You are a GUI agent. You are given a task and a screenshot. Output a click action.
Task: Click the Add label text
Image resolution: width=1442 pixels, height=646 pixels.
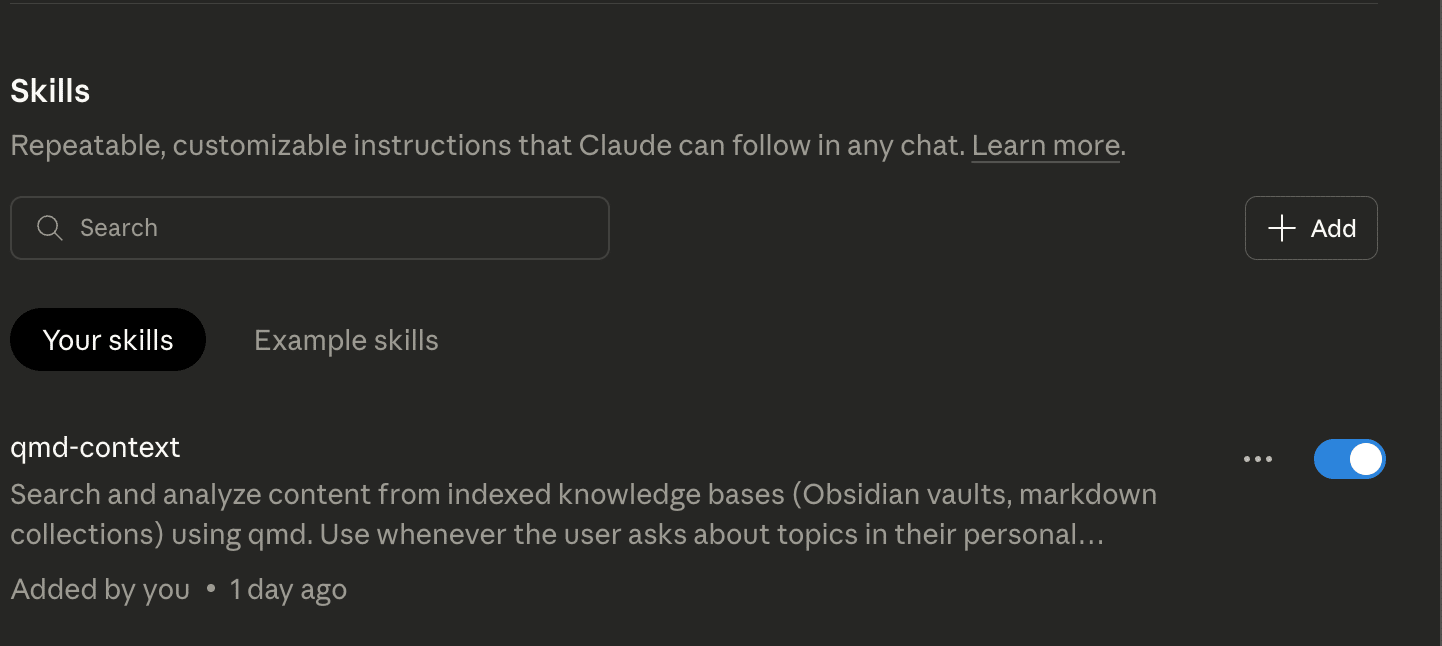tap(1333, 228)
